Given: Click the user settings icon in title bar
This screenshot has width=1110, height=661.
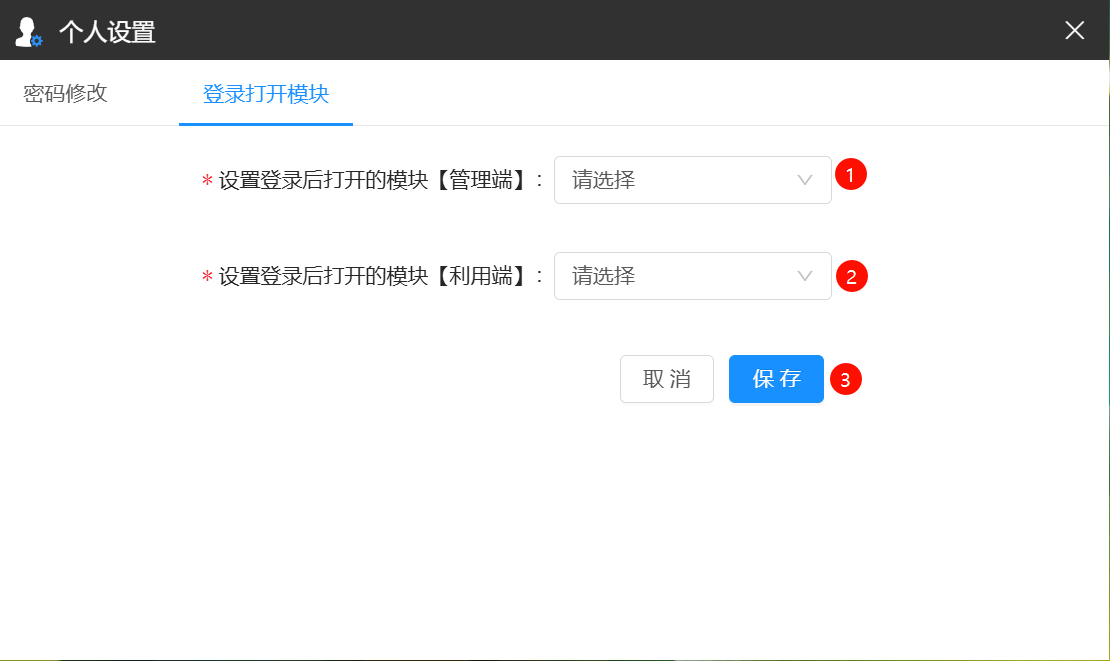Looking at the screenshot, I should 28,31.
